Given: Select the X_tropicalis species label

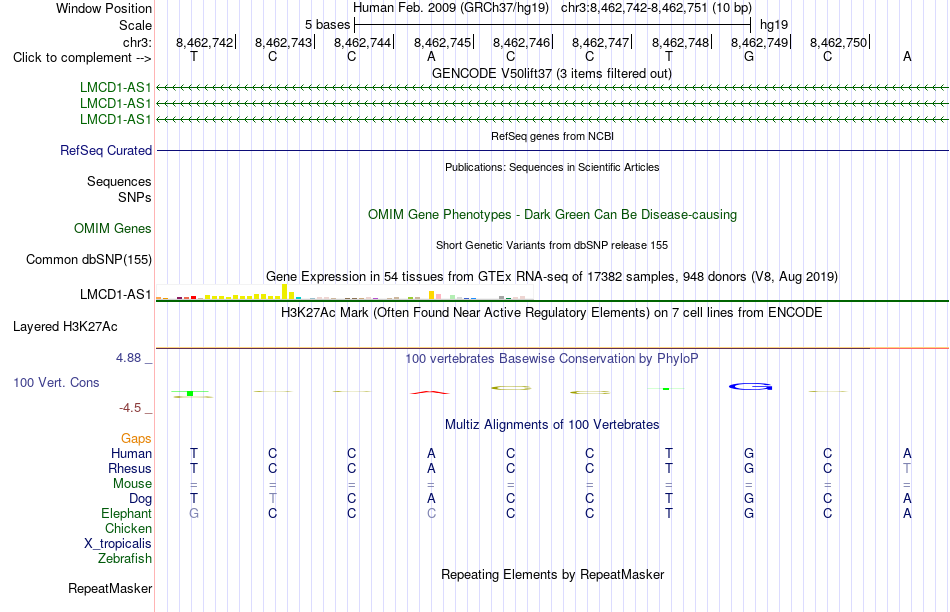Looking at the screenshot, I should 118,544.
